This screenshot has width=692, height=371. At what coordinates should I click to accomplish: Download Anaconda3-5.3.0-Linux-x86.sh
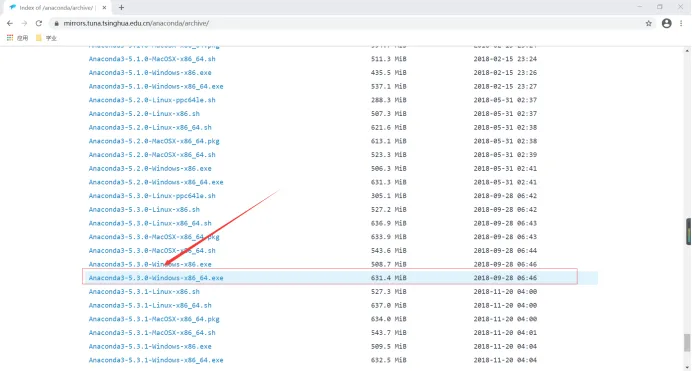pyautogui.click(x=144, y=209)
